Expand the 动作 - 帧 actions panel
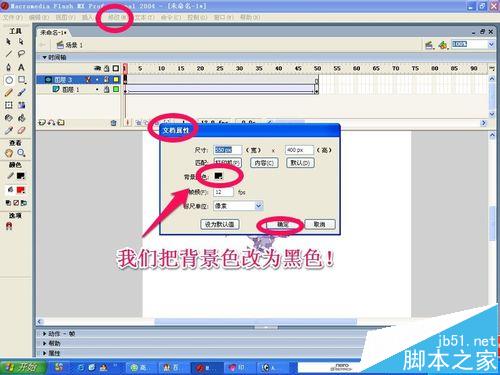Viewport: 500px width, 375px height. tap(44, 333)
